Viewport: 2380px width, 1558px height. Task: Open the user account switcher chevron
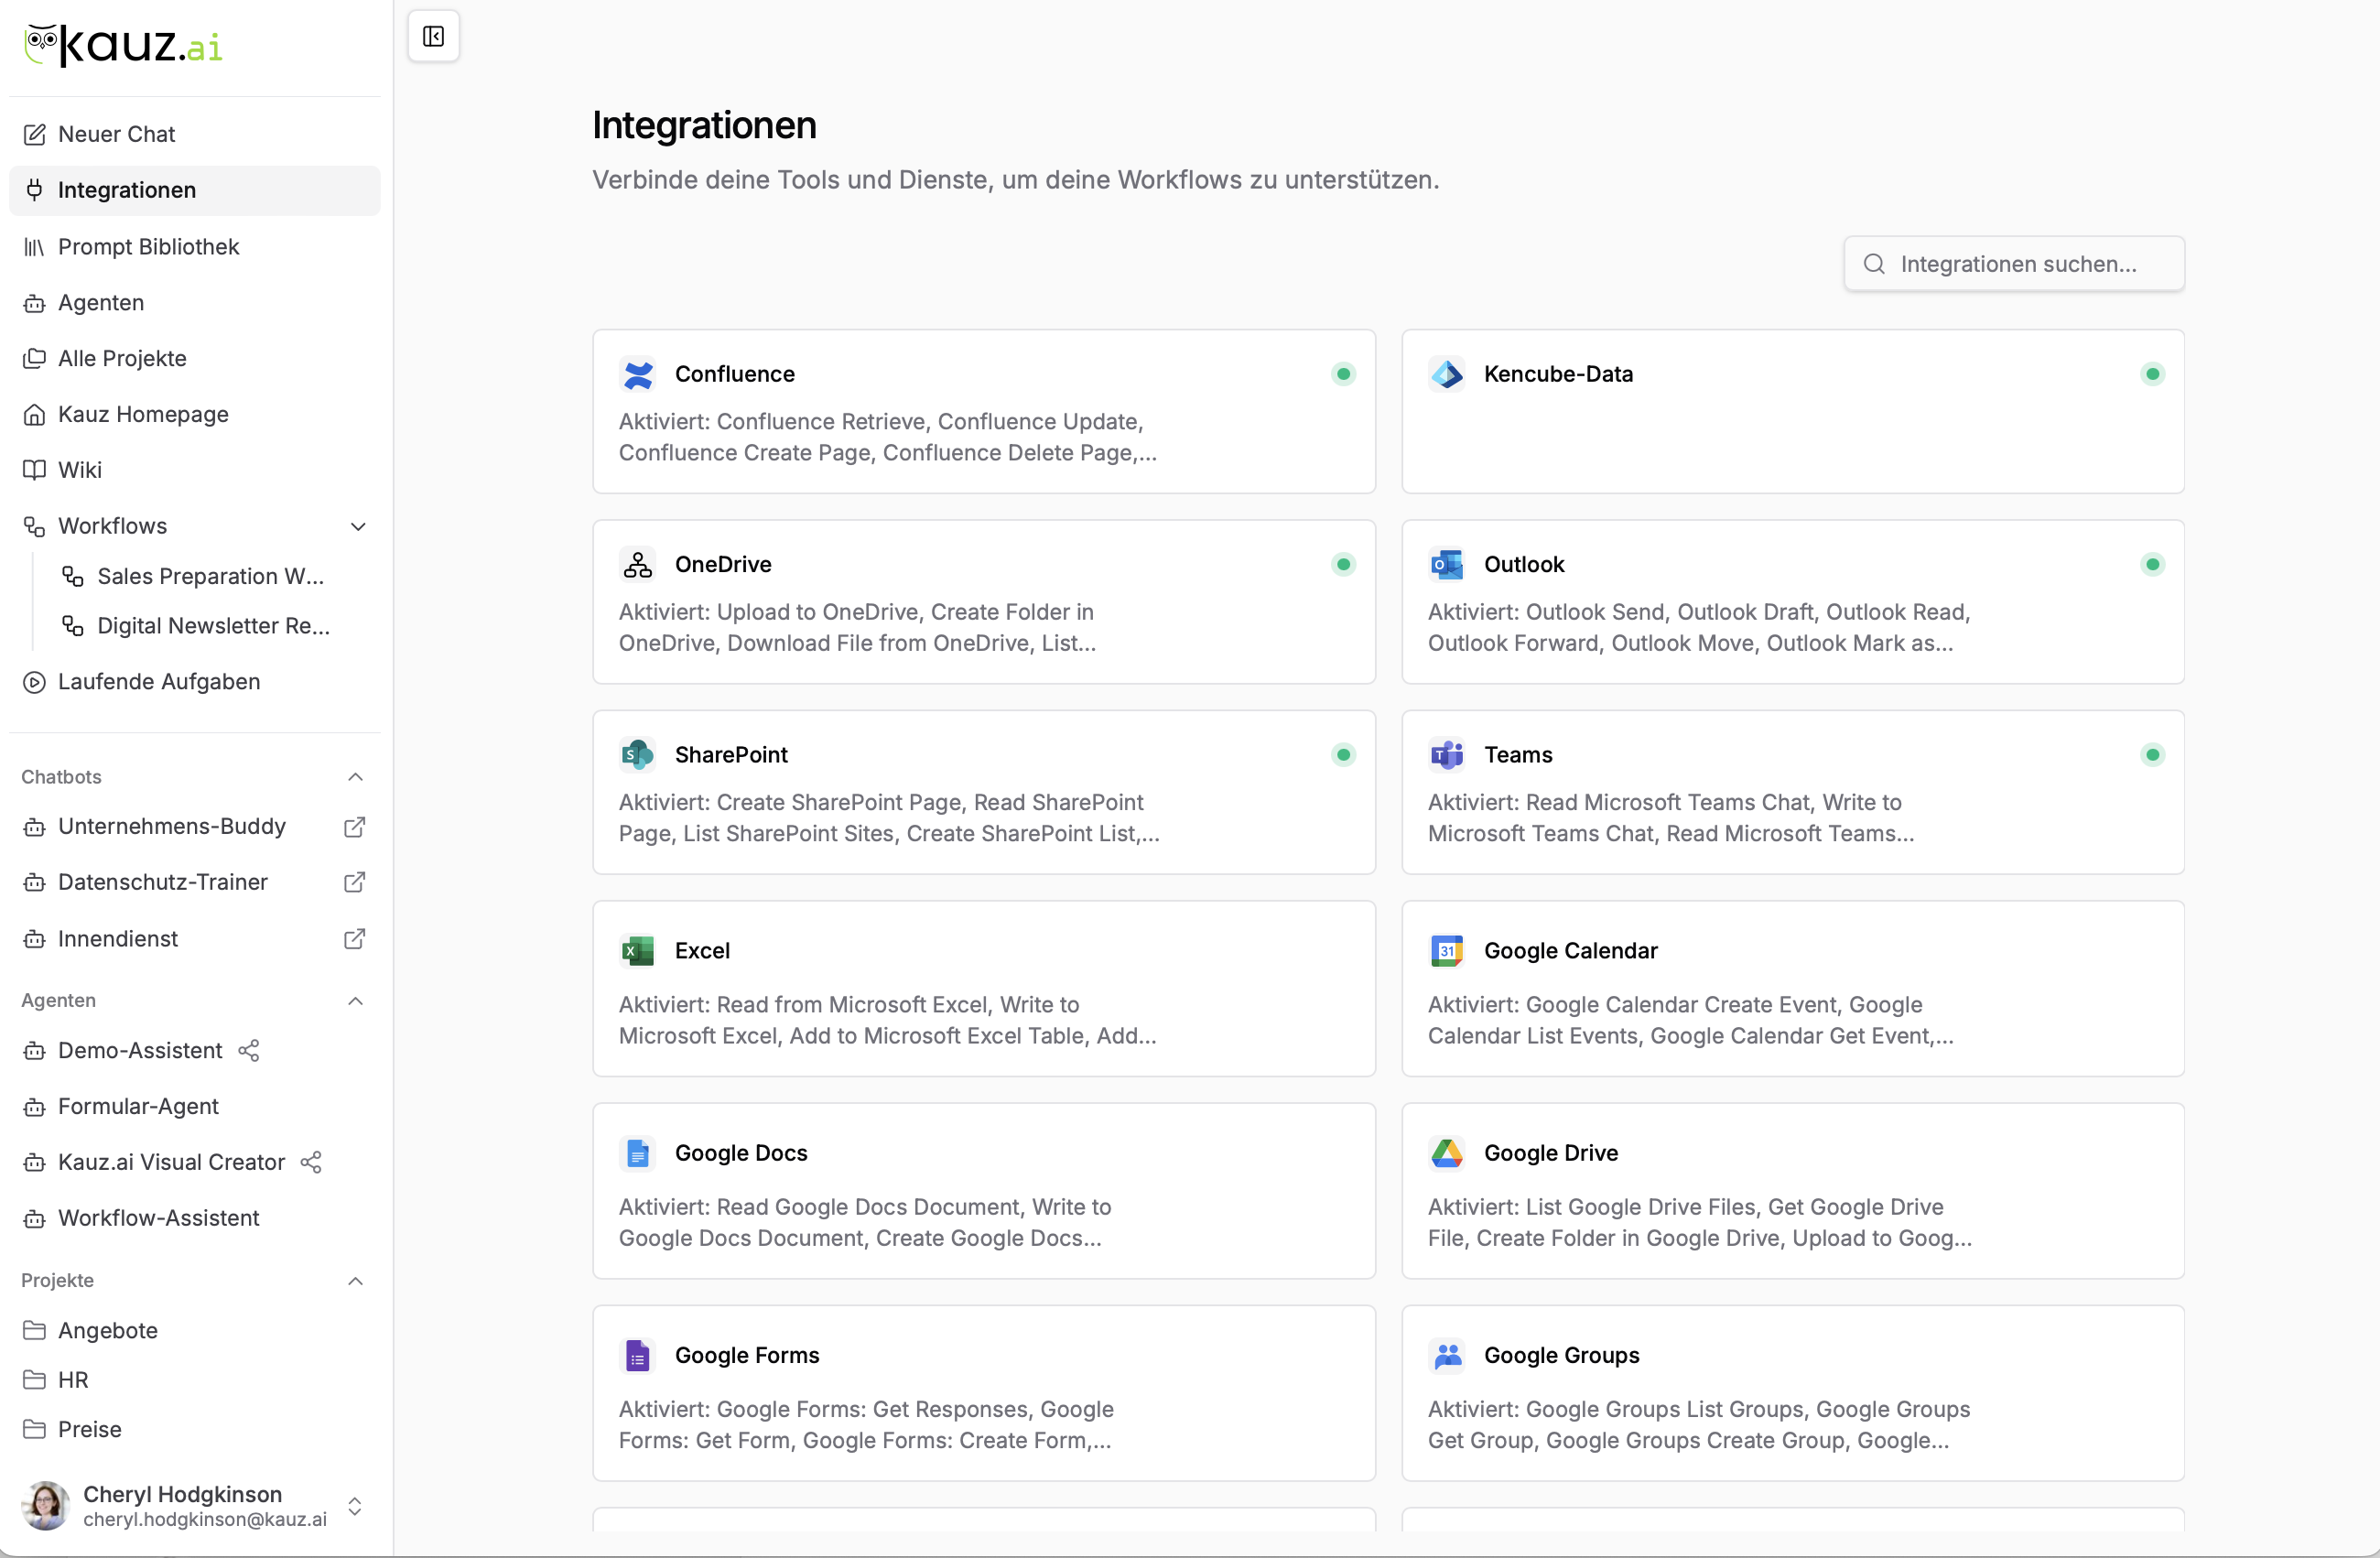[x=354, y=1507]
